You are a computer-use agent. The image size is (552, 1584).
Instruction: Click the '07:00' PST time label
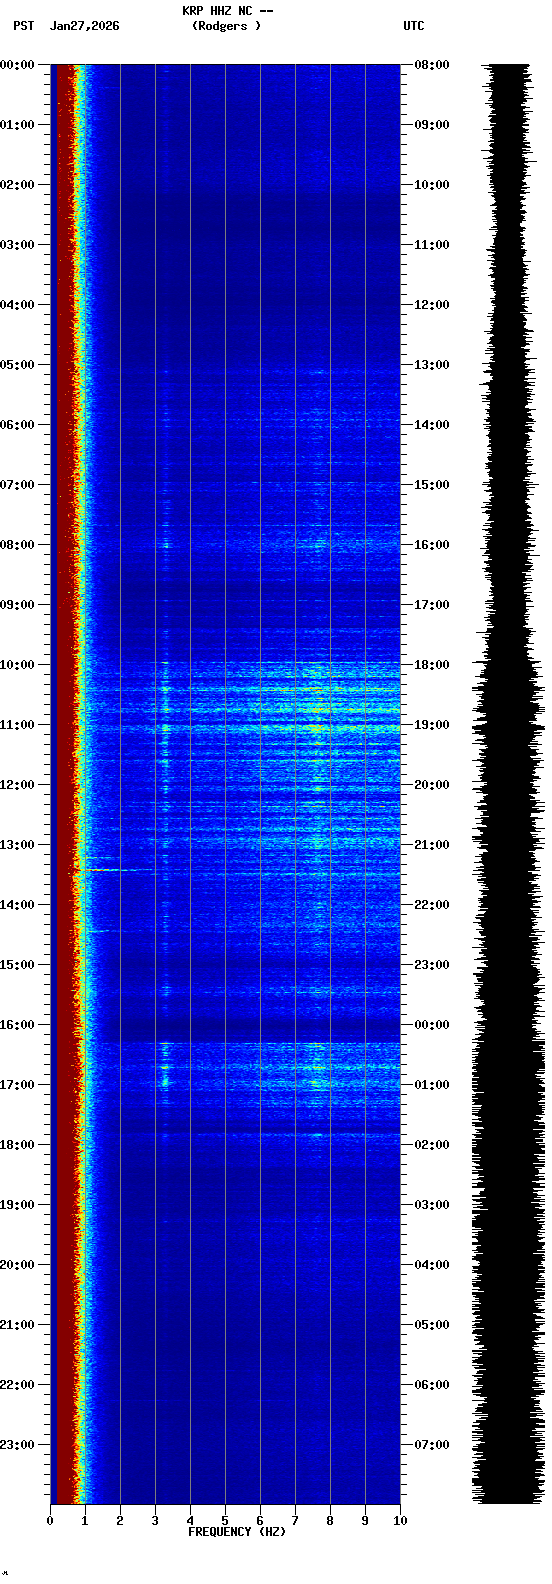[17, 485]
